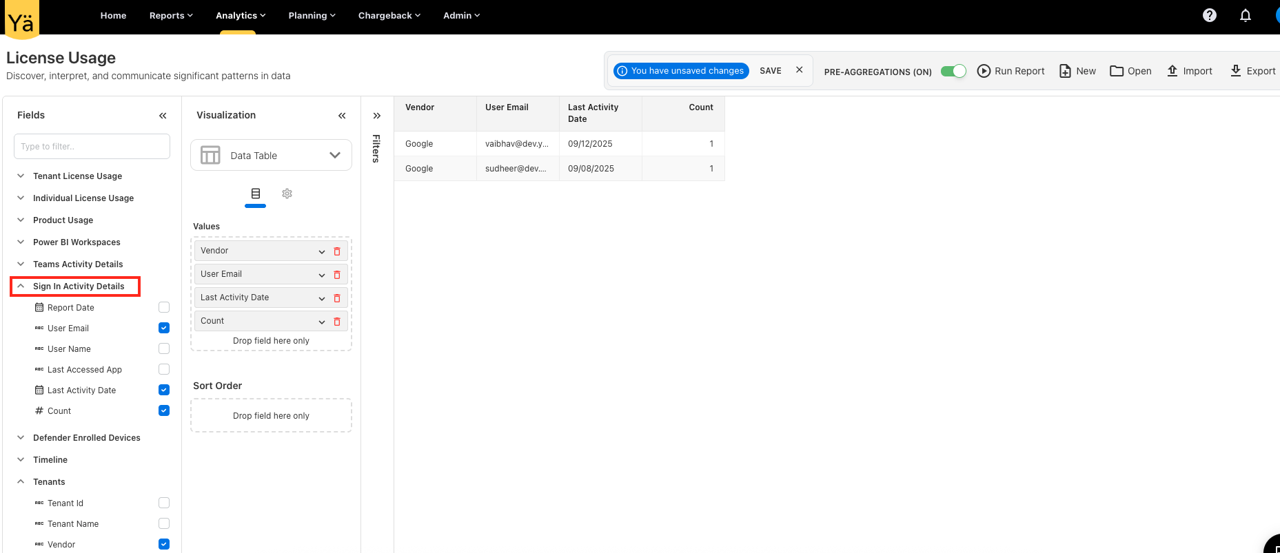Open the Chargeback menu

click(x=389, y=15)
